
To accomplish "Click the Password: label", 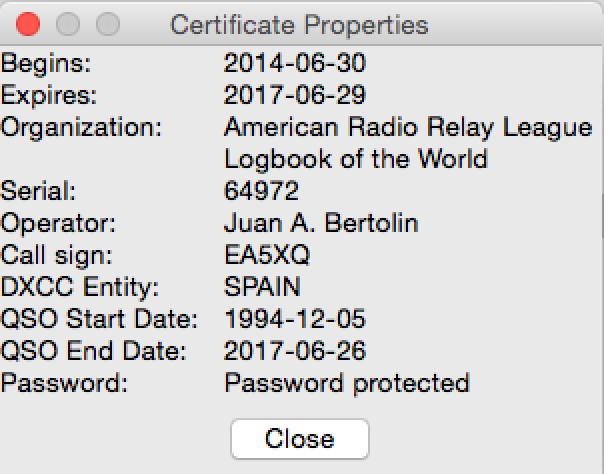I will [x=64, y=382].
